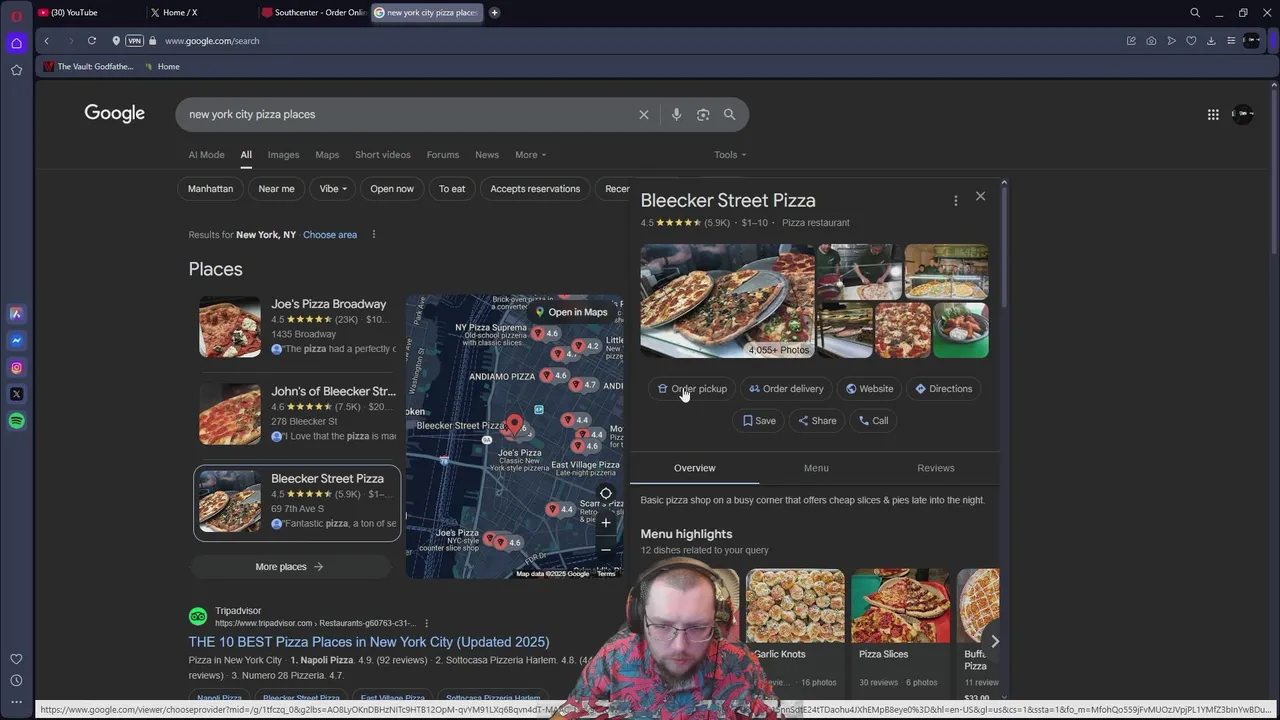Image resolution: width=1280 pixels, height=720 pixels.
Task: Toggle Accepts reservations filter chip
Action: [x=535, y=189]
